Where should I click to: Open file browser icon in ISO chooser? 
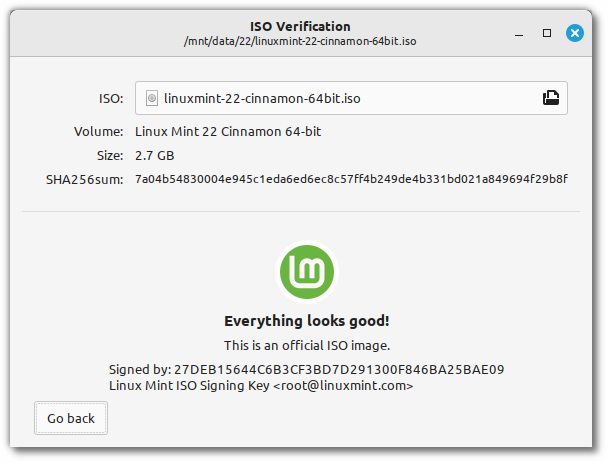(550, 98)
